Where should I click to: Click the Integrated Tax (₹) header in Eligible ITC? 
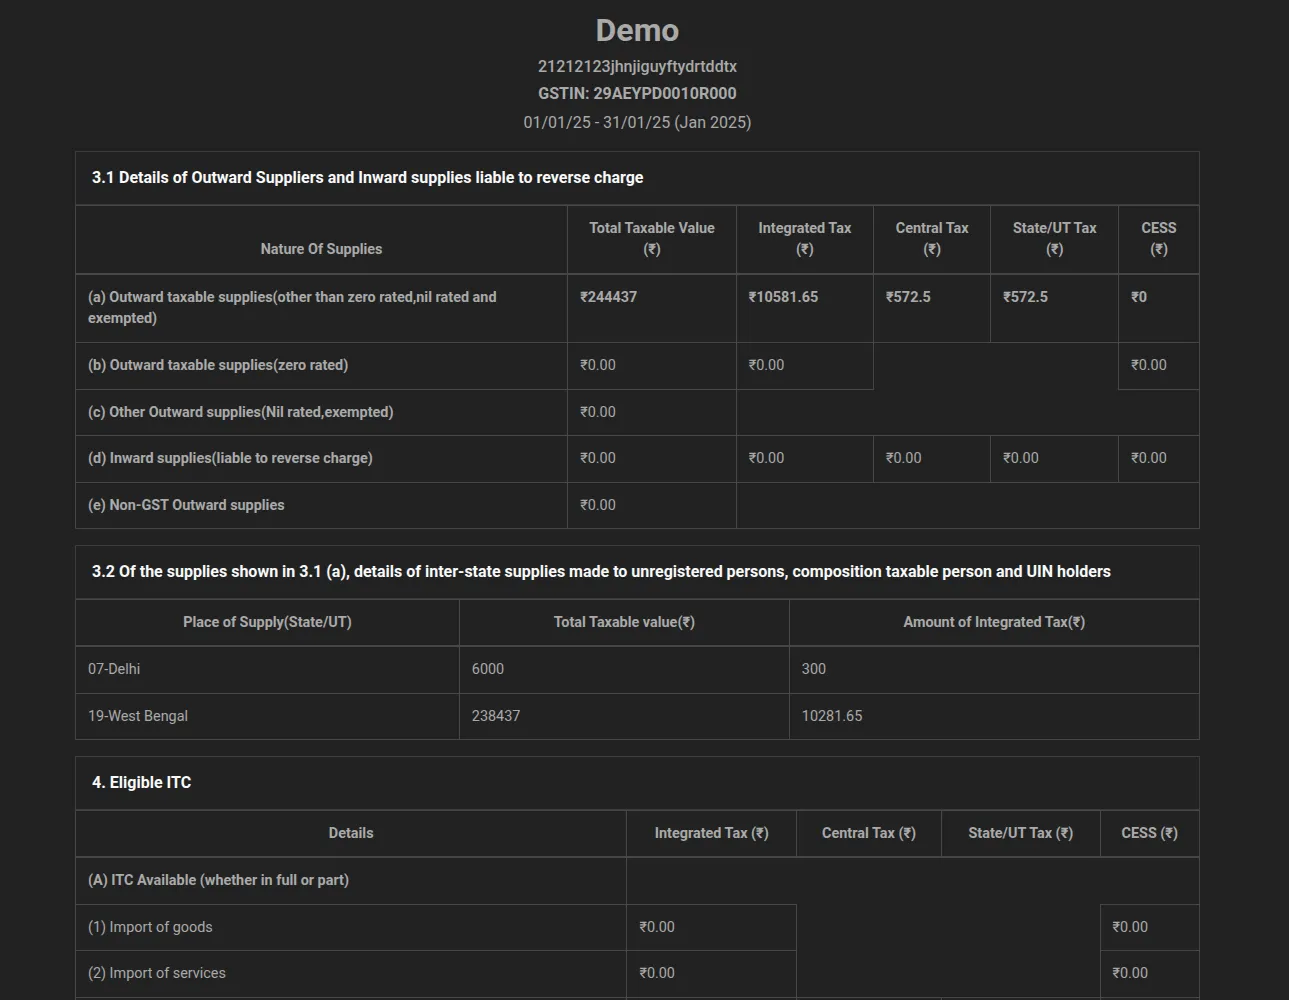pyautogui.click(x=711, y=833)
